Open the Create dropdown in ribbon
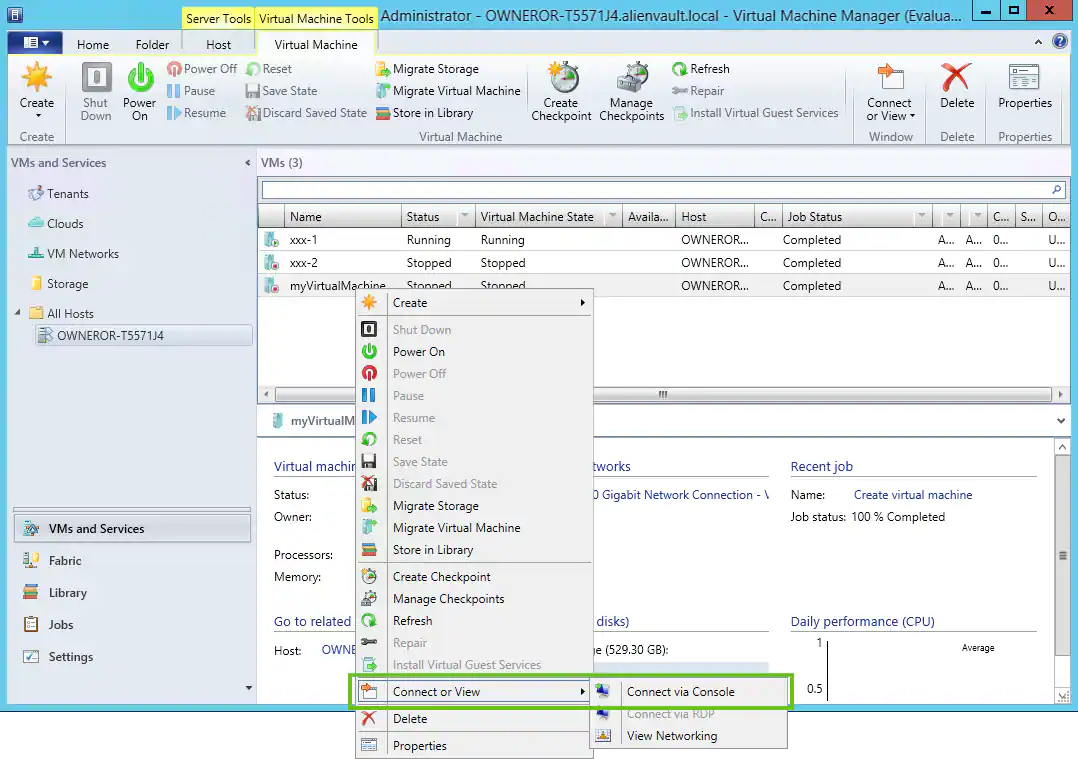 37,104
